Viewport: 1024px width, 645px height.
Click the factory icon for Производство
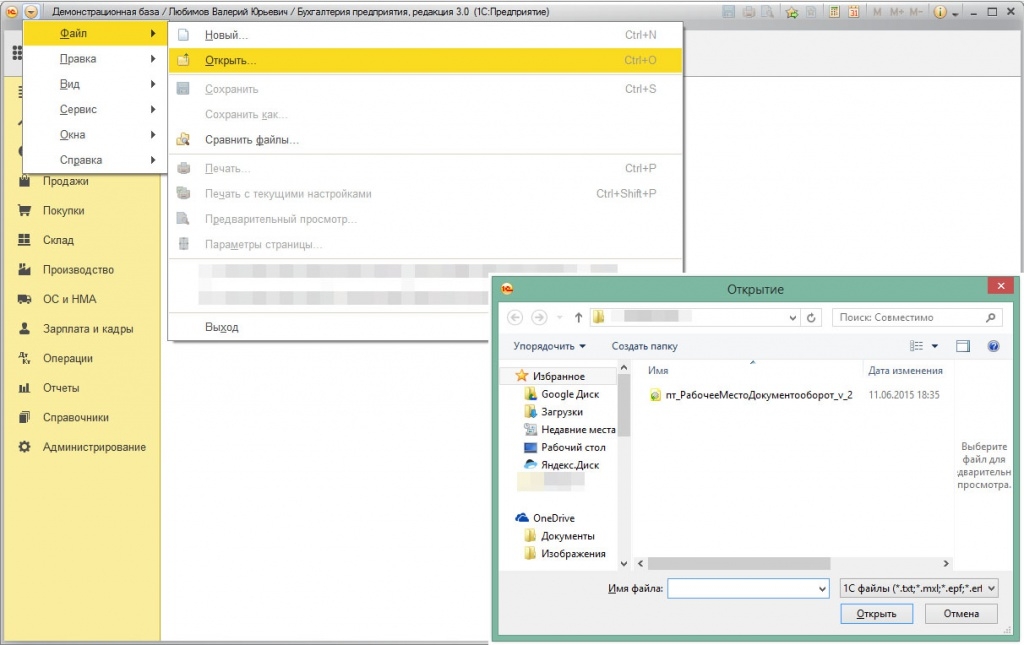pyautogui.click(x=24, y=269)
